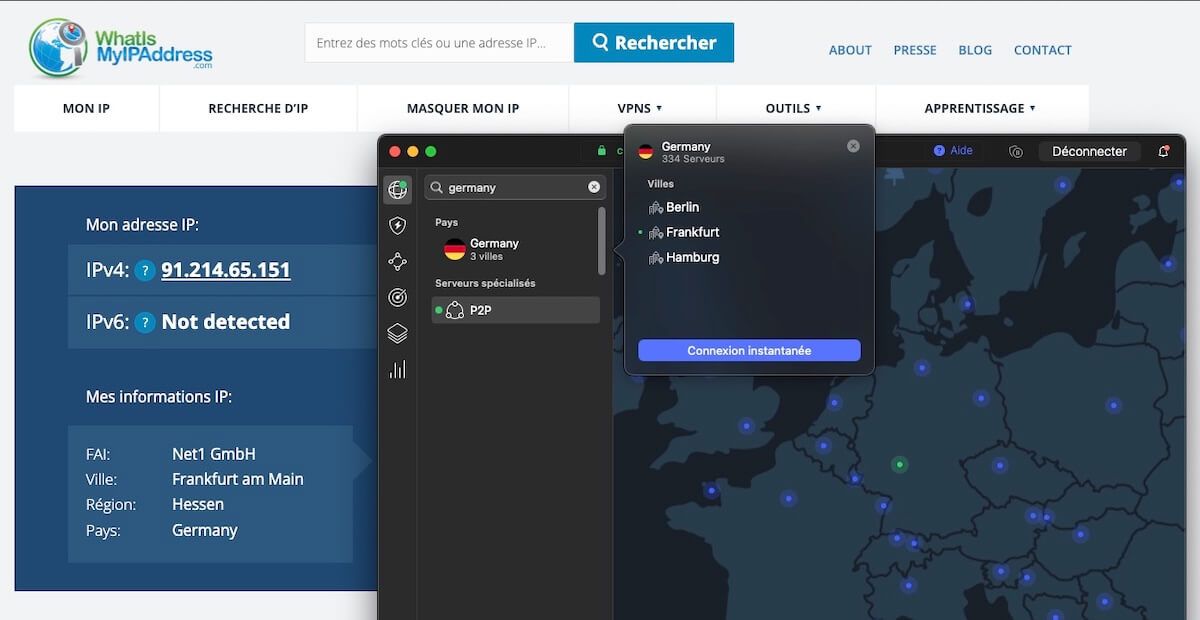Click the account profile icon near Déconnecter
Image resolution: width=1200 pixels, height=620 pixels.
tap(1016, 150)
